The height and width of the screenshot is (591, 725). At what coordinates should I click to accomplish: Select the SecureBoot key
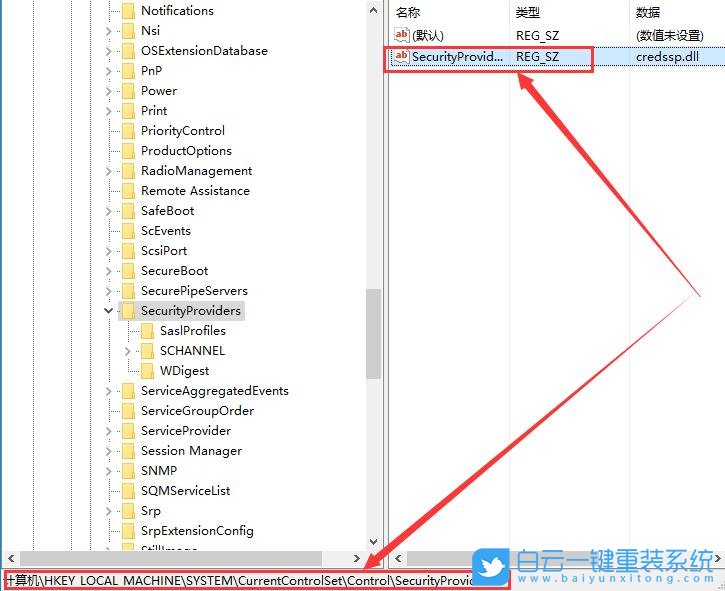[174, 271]
